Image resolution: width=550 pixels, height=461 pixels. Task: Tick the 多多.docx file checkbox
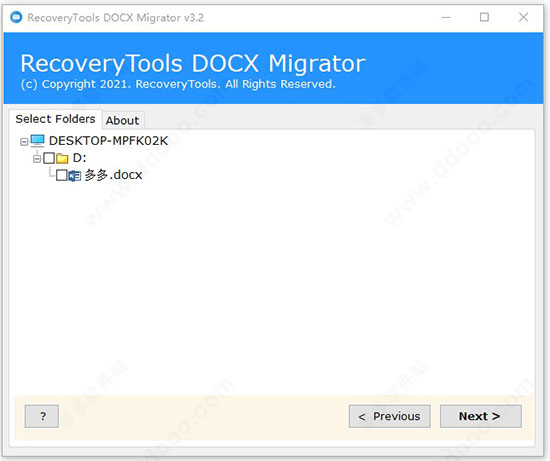pos(61,175)
